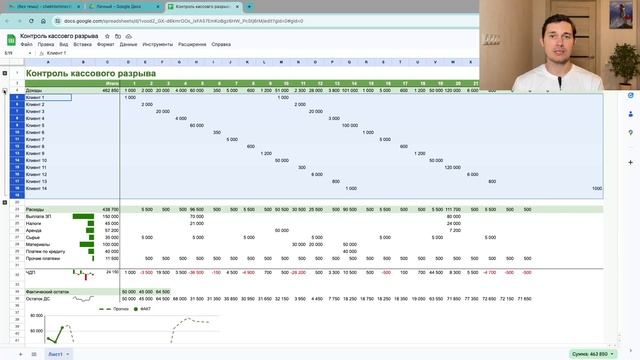Reload the page with the refresh icon
Viewport: 640px width, 360px height.
[x=31, y=21]
